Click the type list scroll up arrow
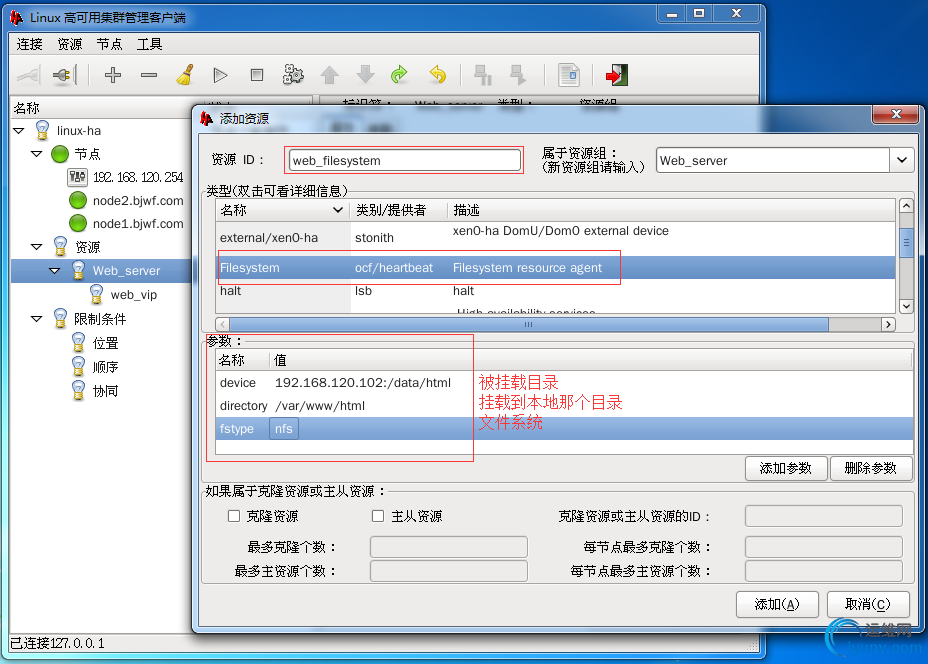 pyautogui.click(x=906, y=206)
